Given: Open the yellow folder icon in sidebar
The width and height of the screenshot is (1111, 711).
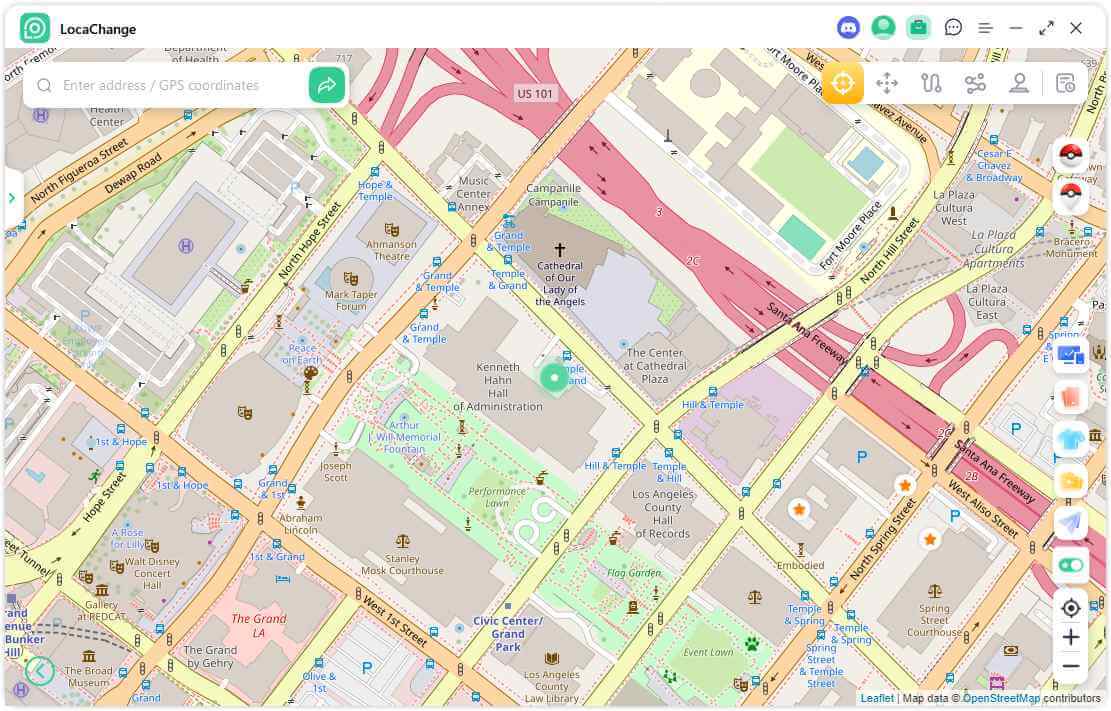Looking at the screenshot, I should coord(1071,481).
